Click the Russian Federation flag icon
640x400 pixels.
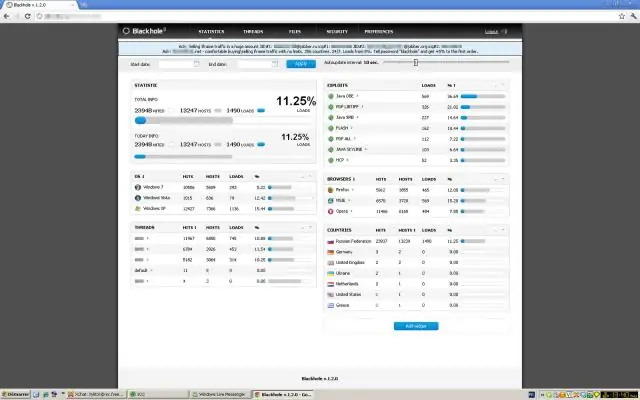(x=332, y=241)
